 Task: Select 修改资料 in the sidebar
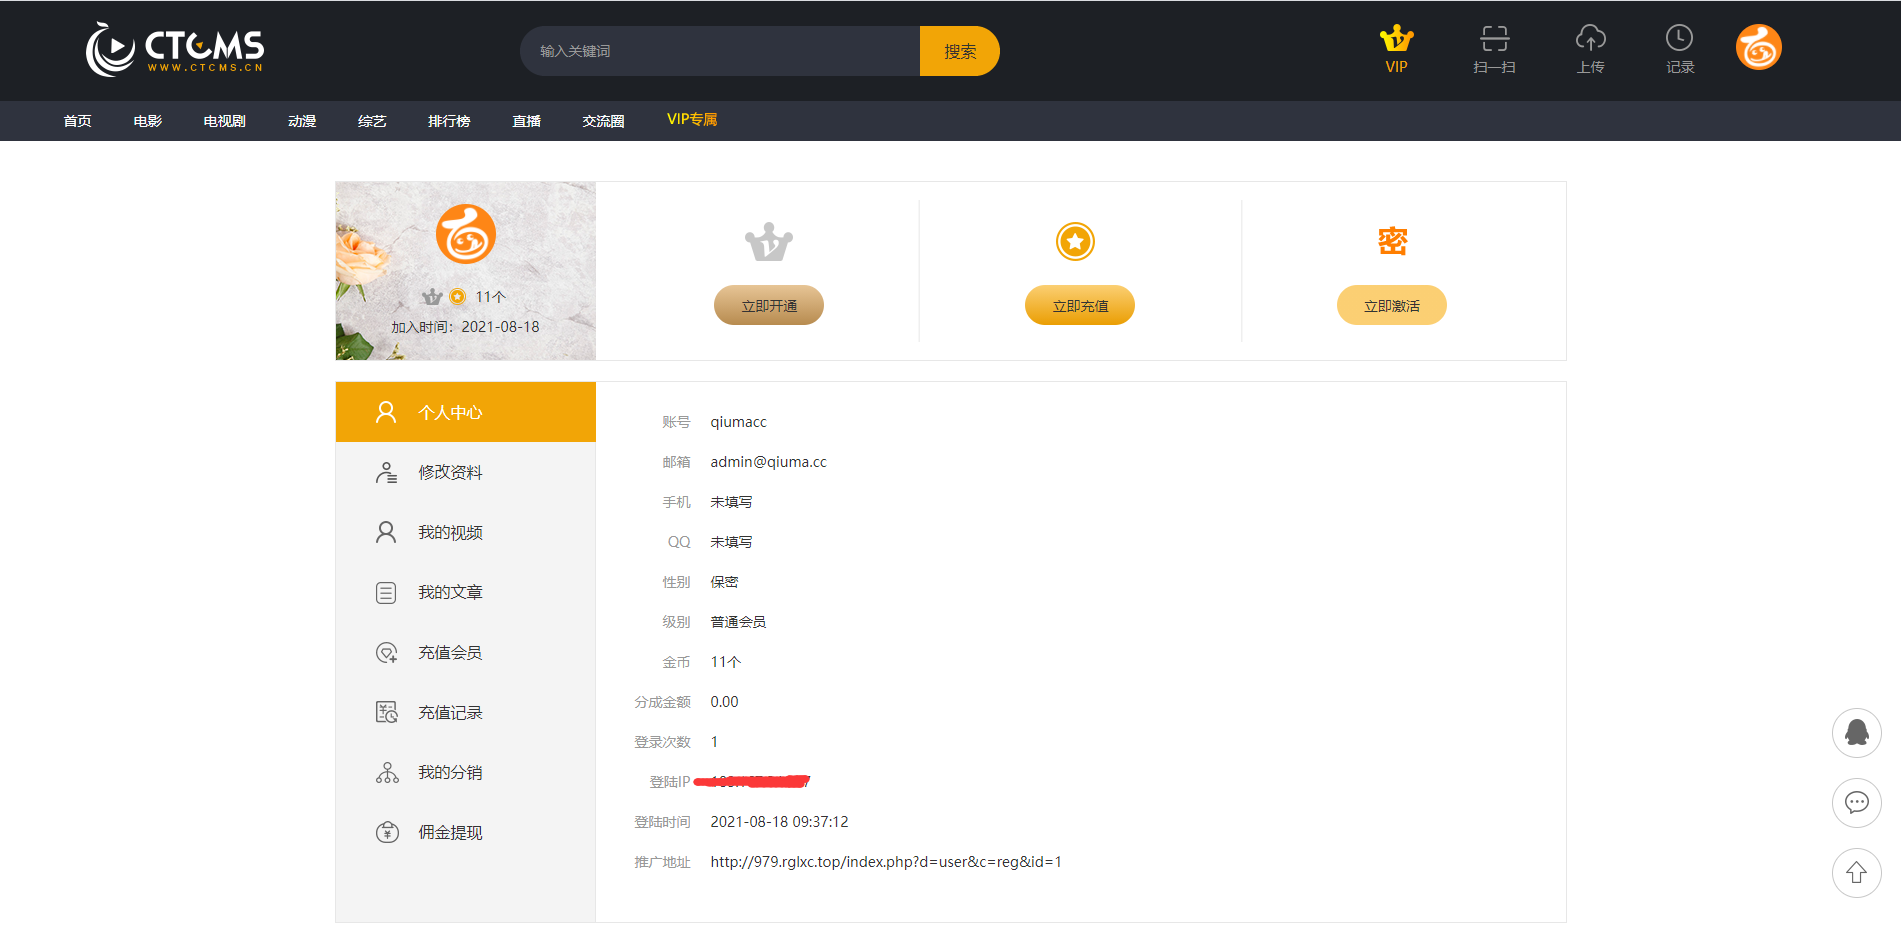(450, 472)
